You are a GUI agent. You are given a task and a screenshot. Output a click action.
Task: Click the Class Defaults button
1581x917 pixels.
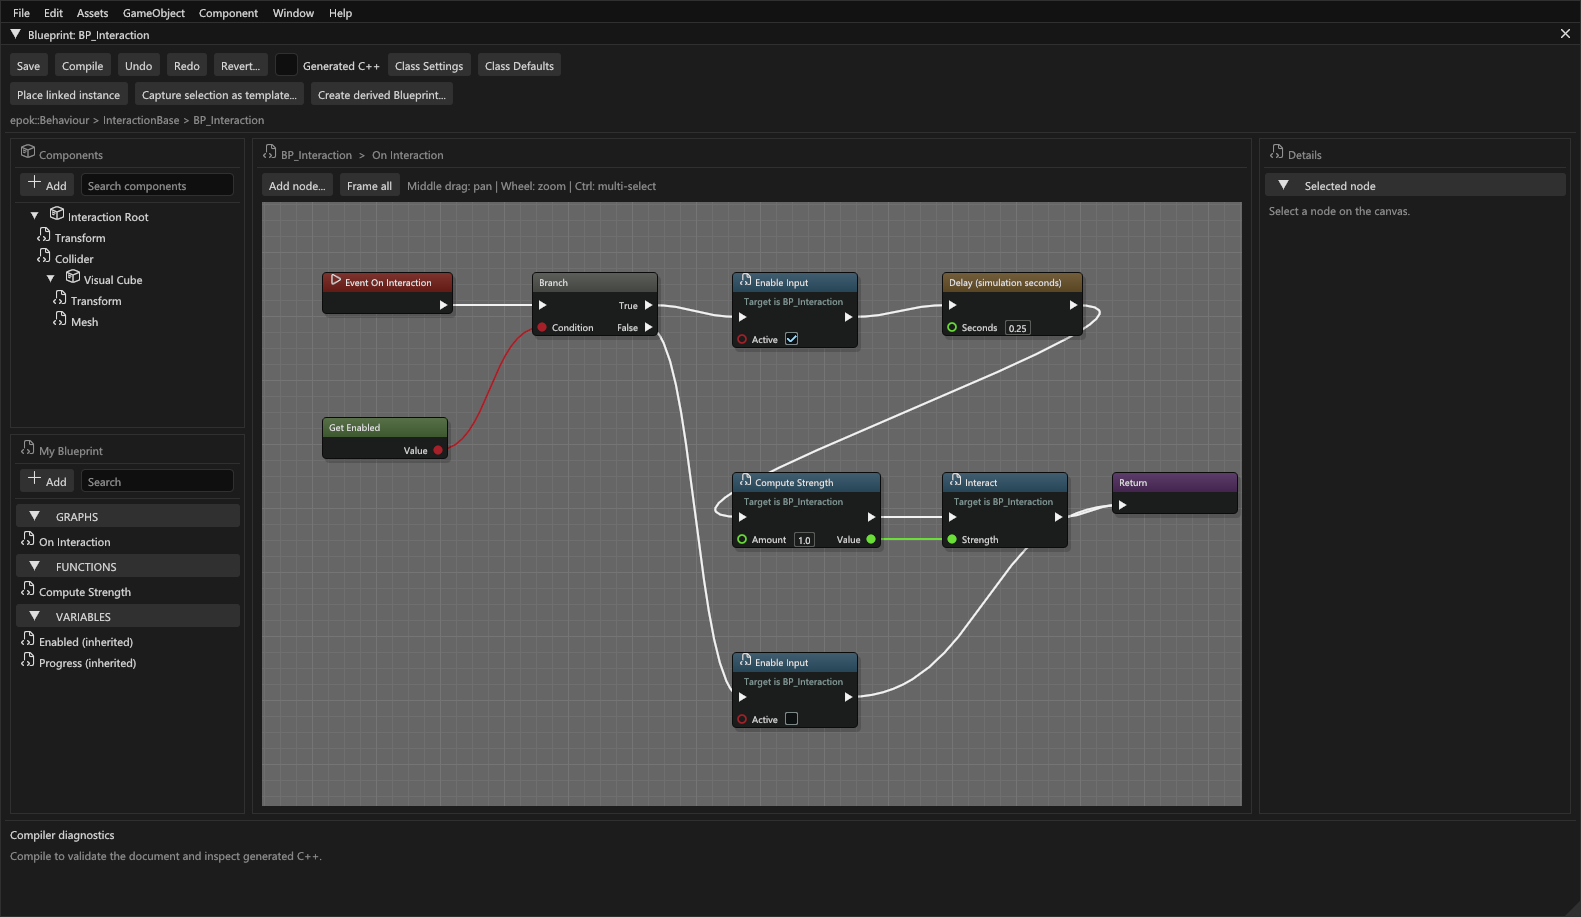tap(519, 66)
